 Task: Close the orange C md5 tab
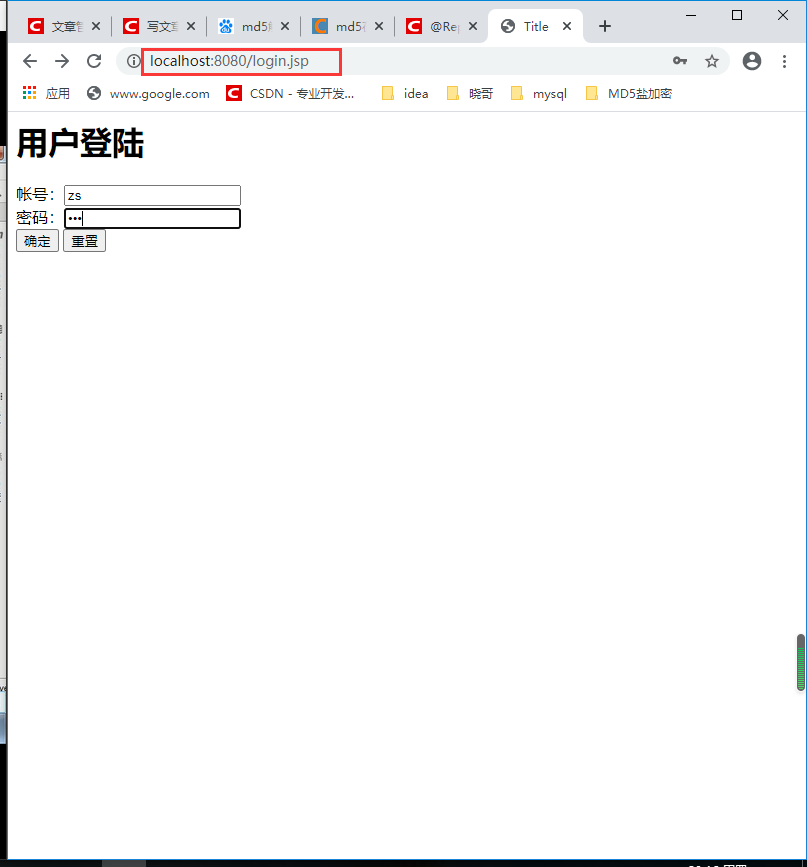(379, 26)
